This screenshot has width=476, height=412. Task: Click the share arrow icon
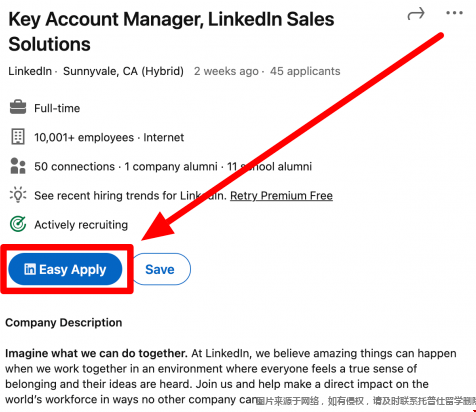point(416,14)
